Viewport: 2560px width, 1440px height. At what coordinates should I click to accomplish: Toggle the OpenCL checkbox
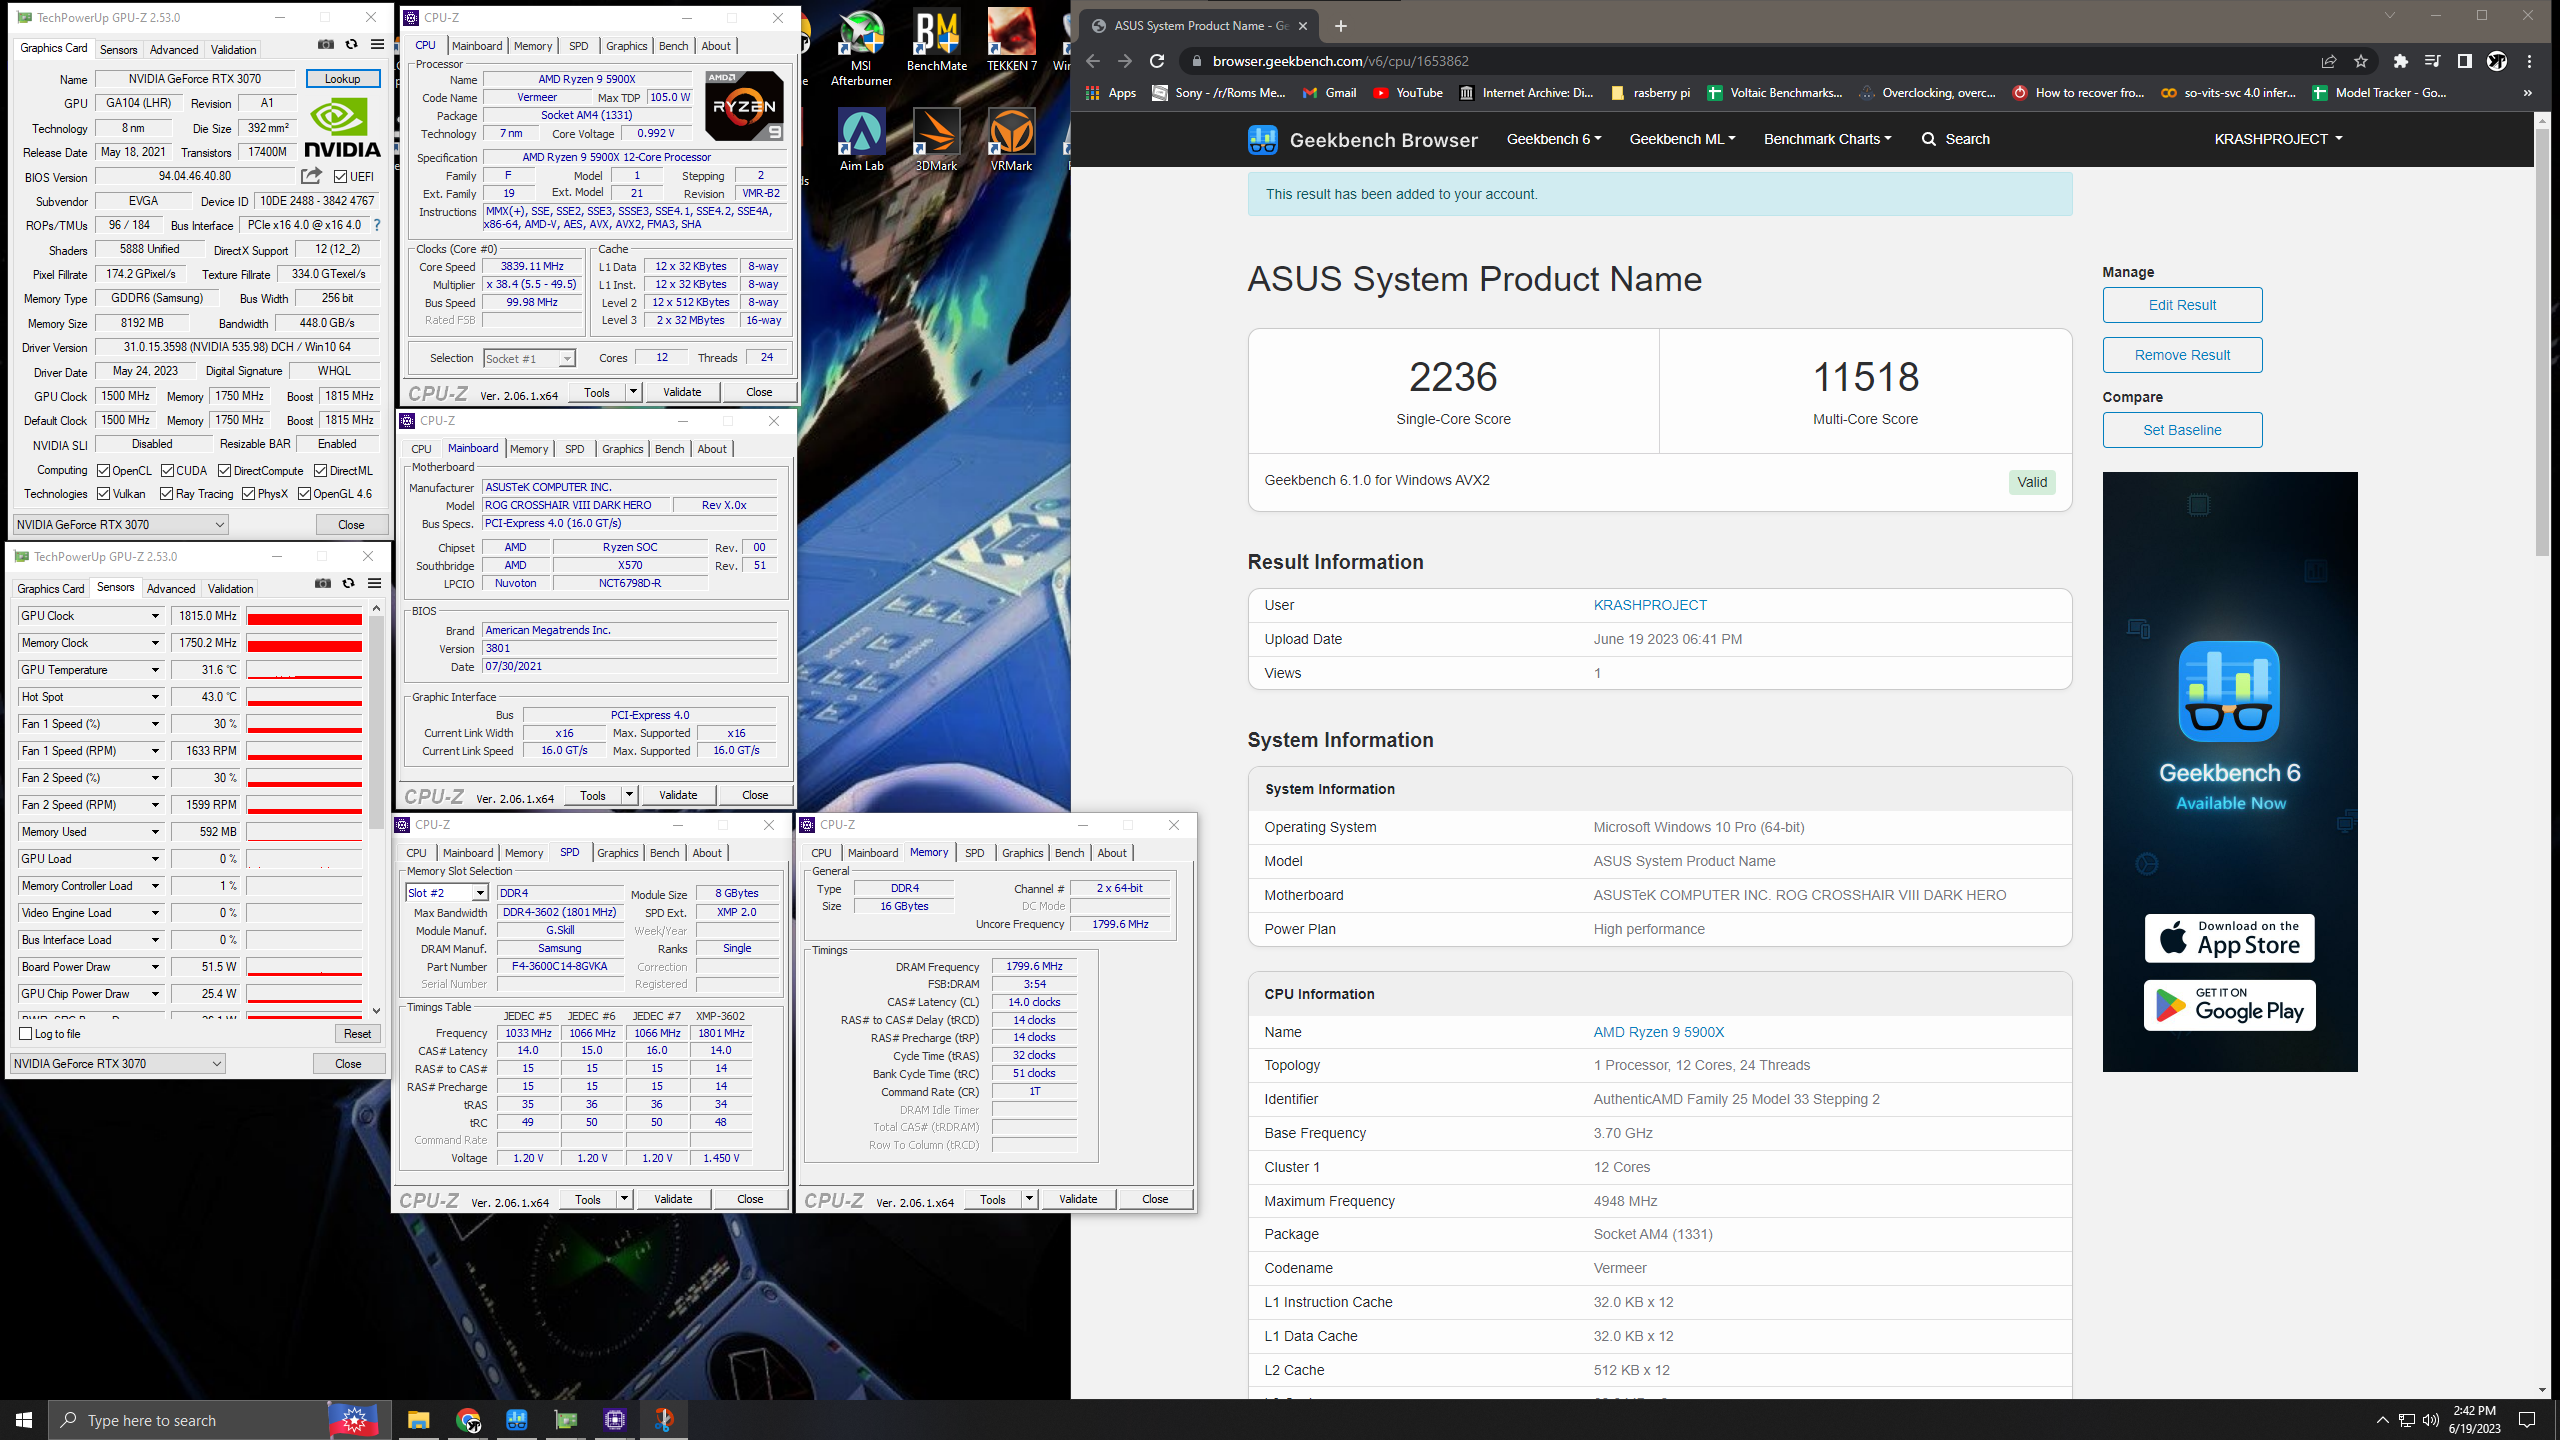[103, 471]
